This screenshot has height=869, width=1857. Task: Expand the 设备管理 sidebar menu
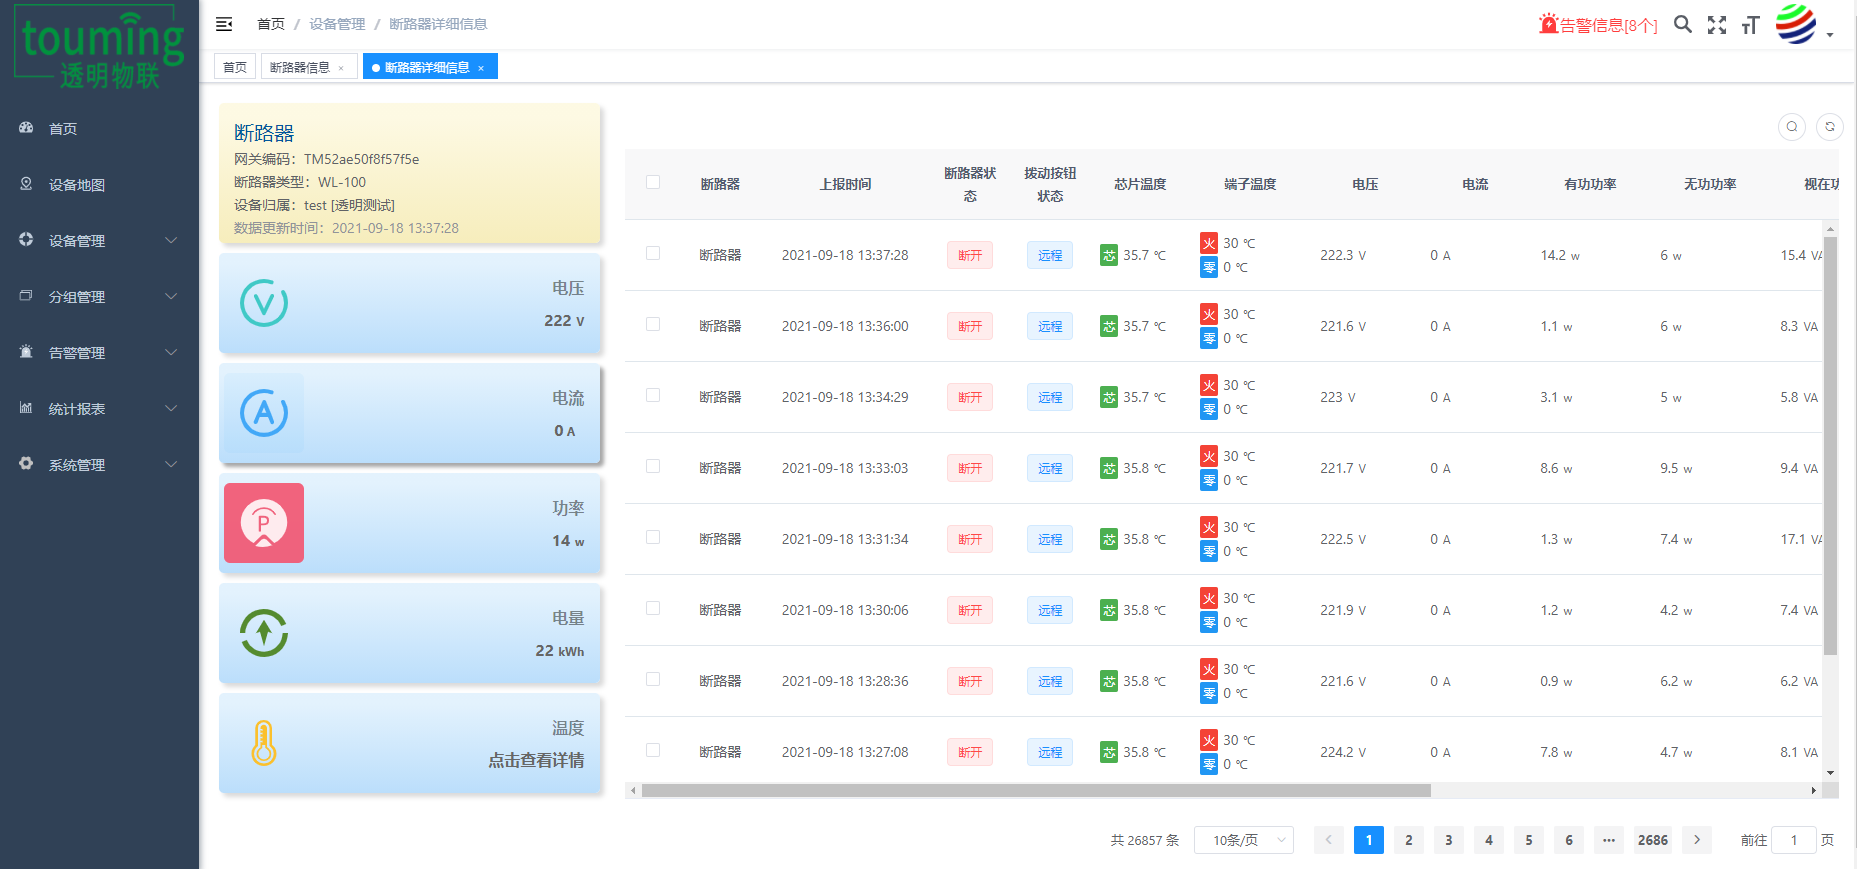(98, 241)
